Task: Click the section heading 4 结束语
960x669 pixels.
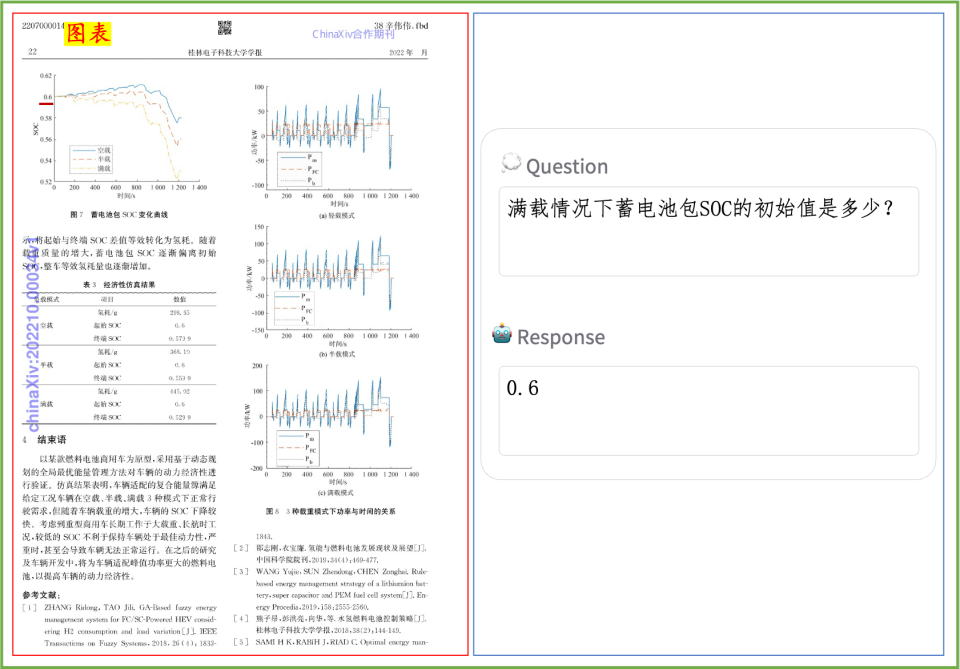Action: point(44,439)
